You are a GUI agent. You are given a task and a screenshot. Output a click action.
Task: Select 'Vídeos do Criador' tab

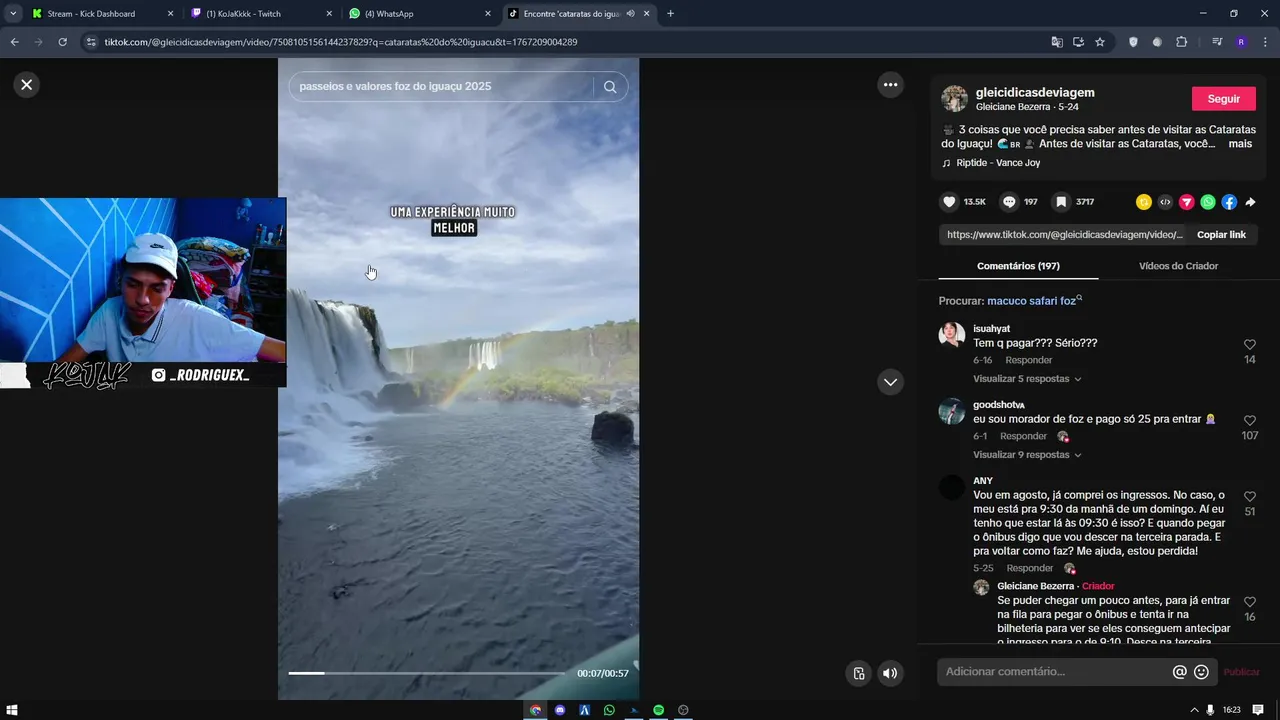[1178, 266]
